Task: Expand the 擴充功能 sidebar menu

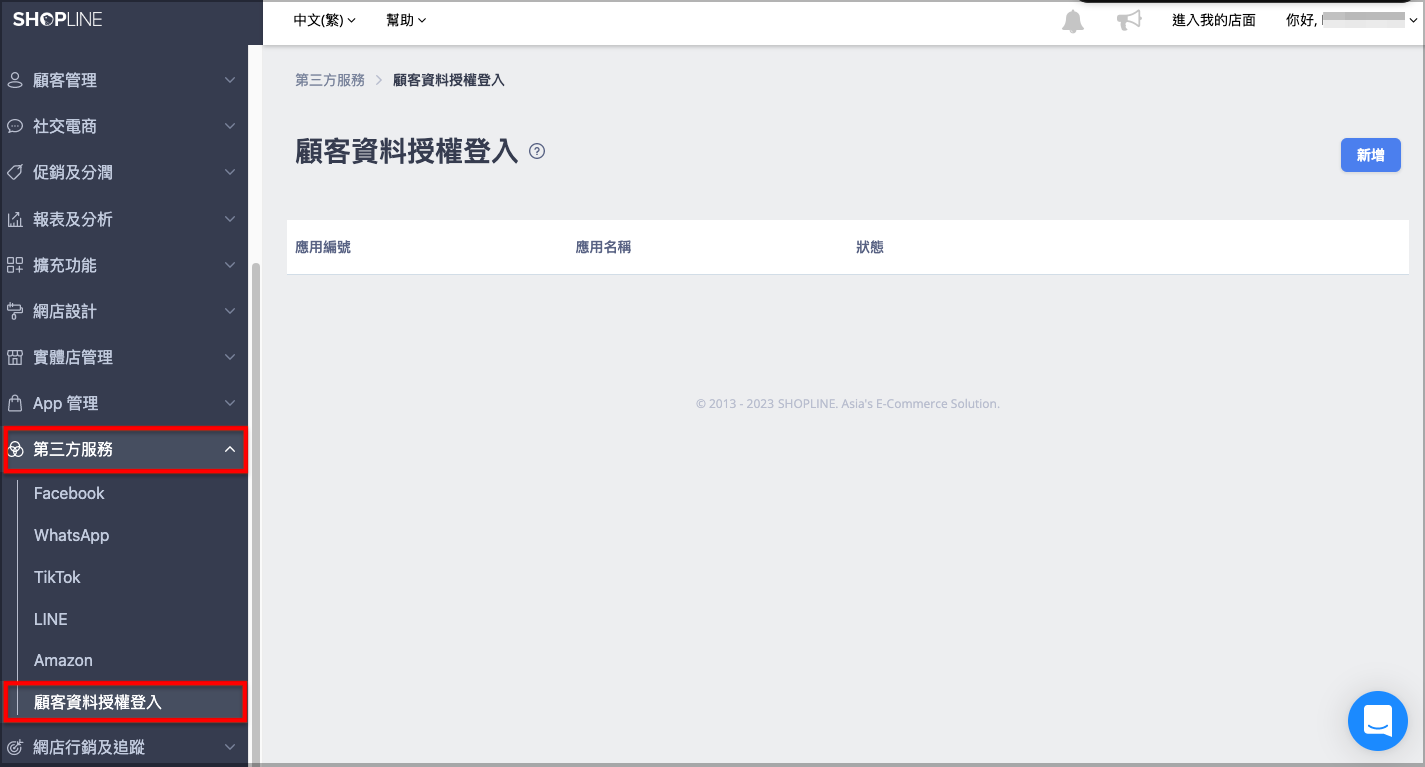Action: pos(124,265)
